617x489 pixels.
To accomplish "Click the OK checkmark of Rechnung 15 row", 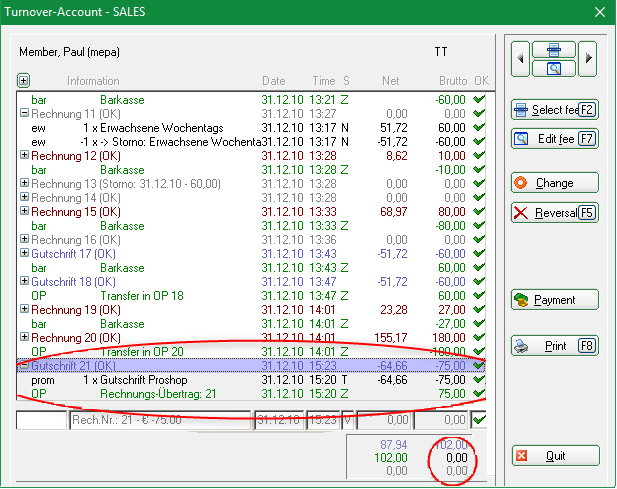I will [478, 211].
